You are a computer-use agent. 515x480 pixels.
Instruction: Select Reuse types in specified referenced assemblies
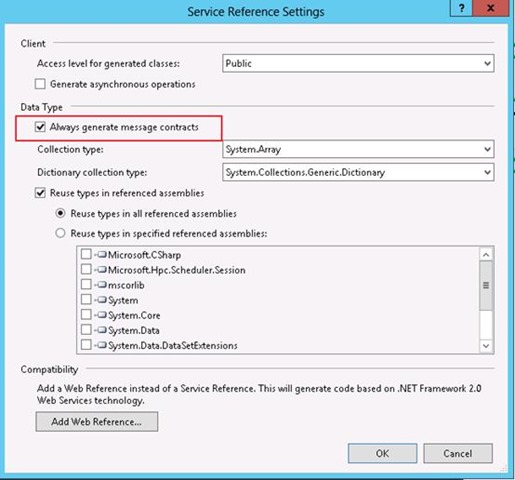[x=60, y=233]
